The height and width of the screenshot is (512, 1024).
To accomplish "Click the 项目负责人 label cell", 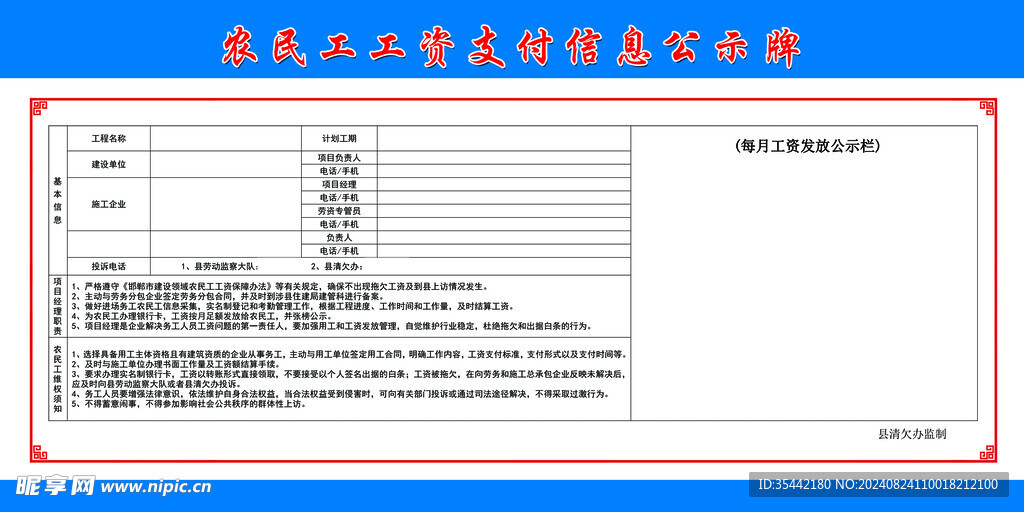I will [340, 157].
